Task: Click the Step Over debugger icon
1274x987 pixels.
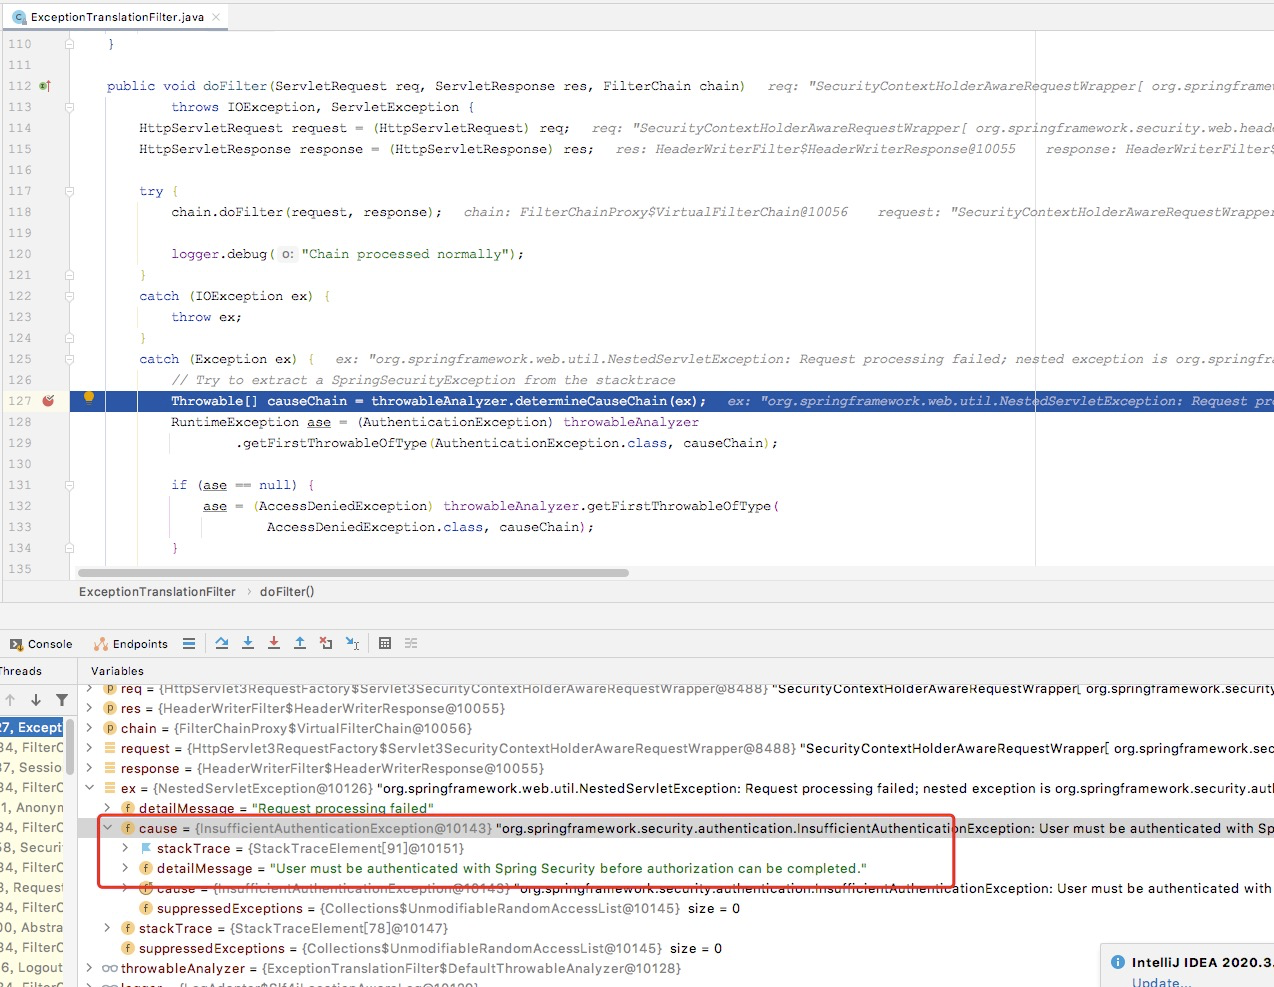Action: (222, 644)
